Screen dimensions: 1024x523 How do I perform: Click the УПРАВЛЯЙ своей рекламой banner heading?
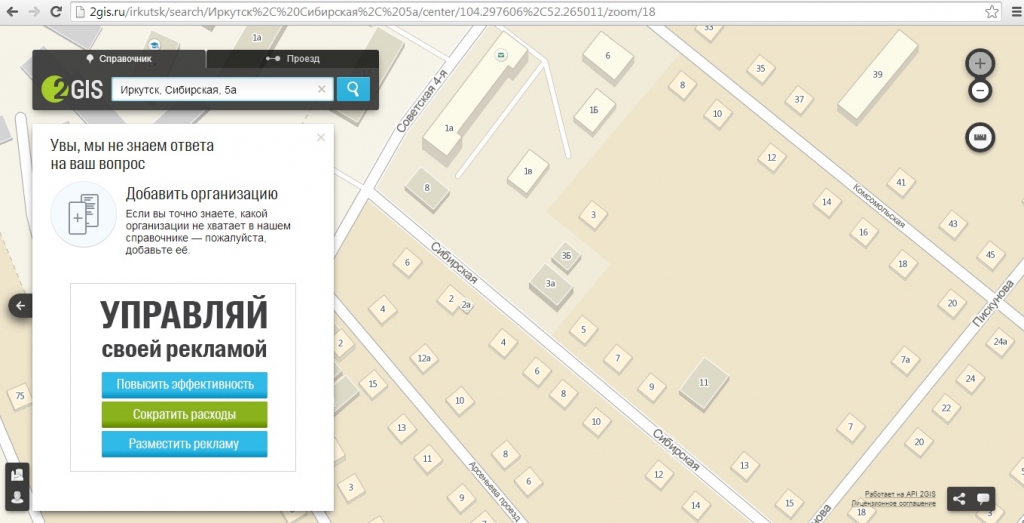pyautogui.click(x=184, y=330)
